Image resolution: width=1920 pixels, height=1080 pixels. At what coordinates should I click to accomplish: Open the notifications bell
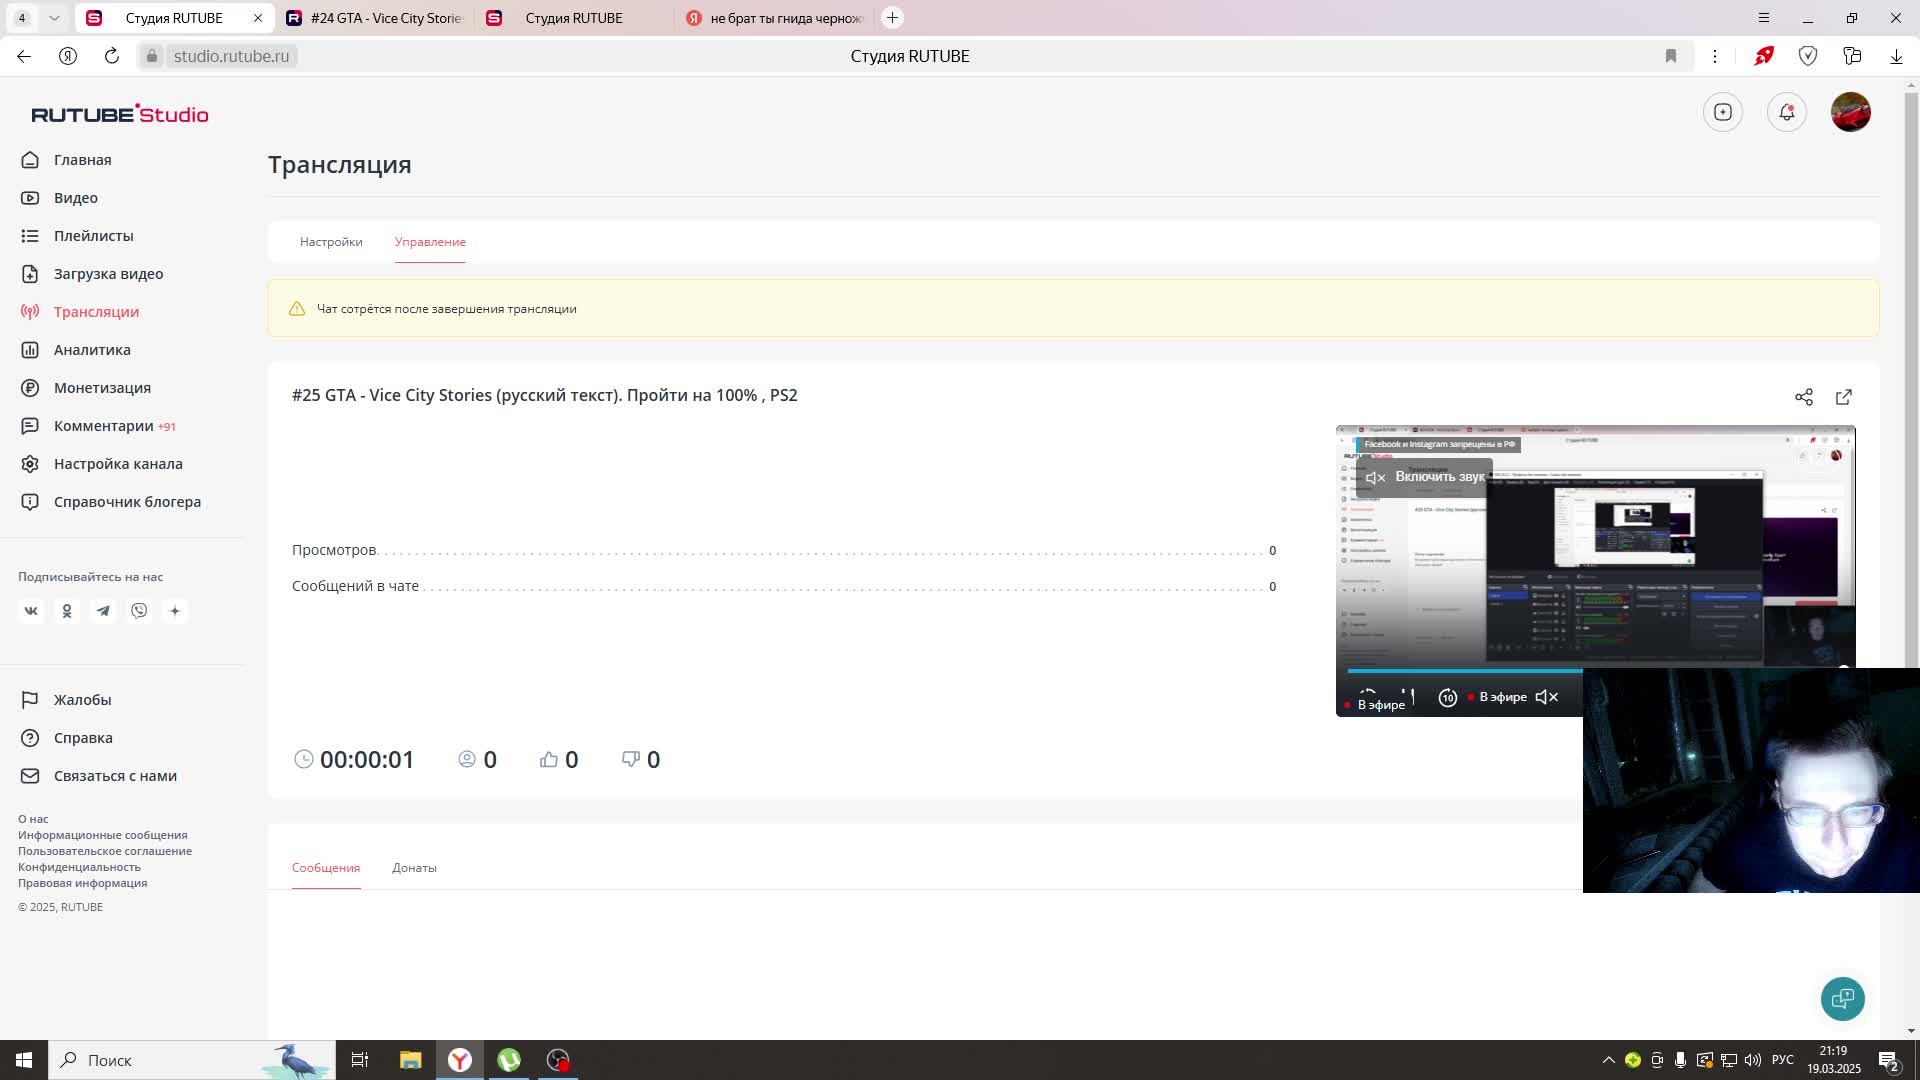1786,112
